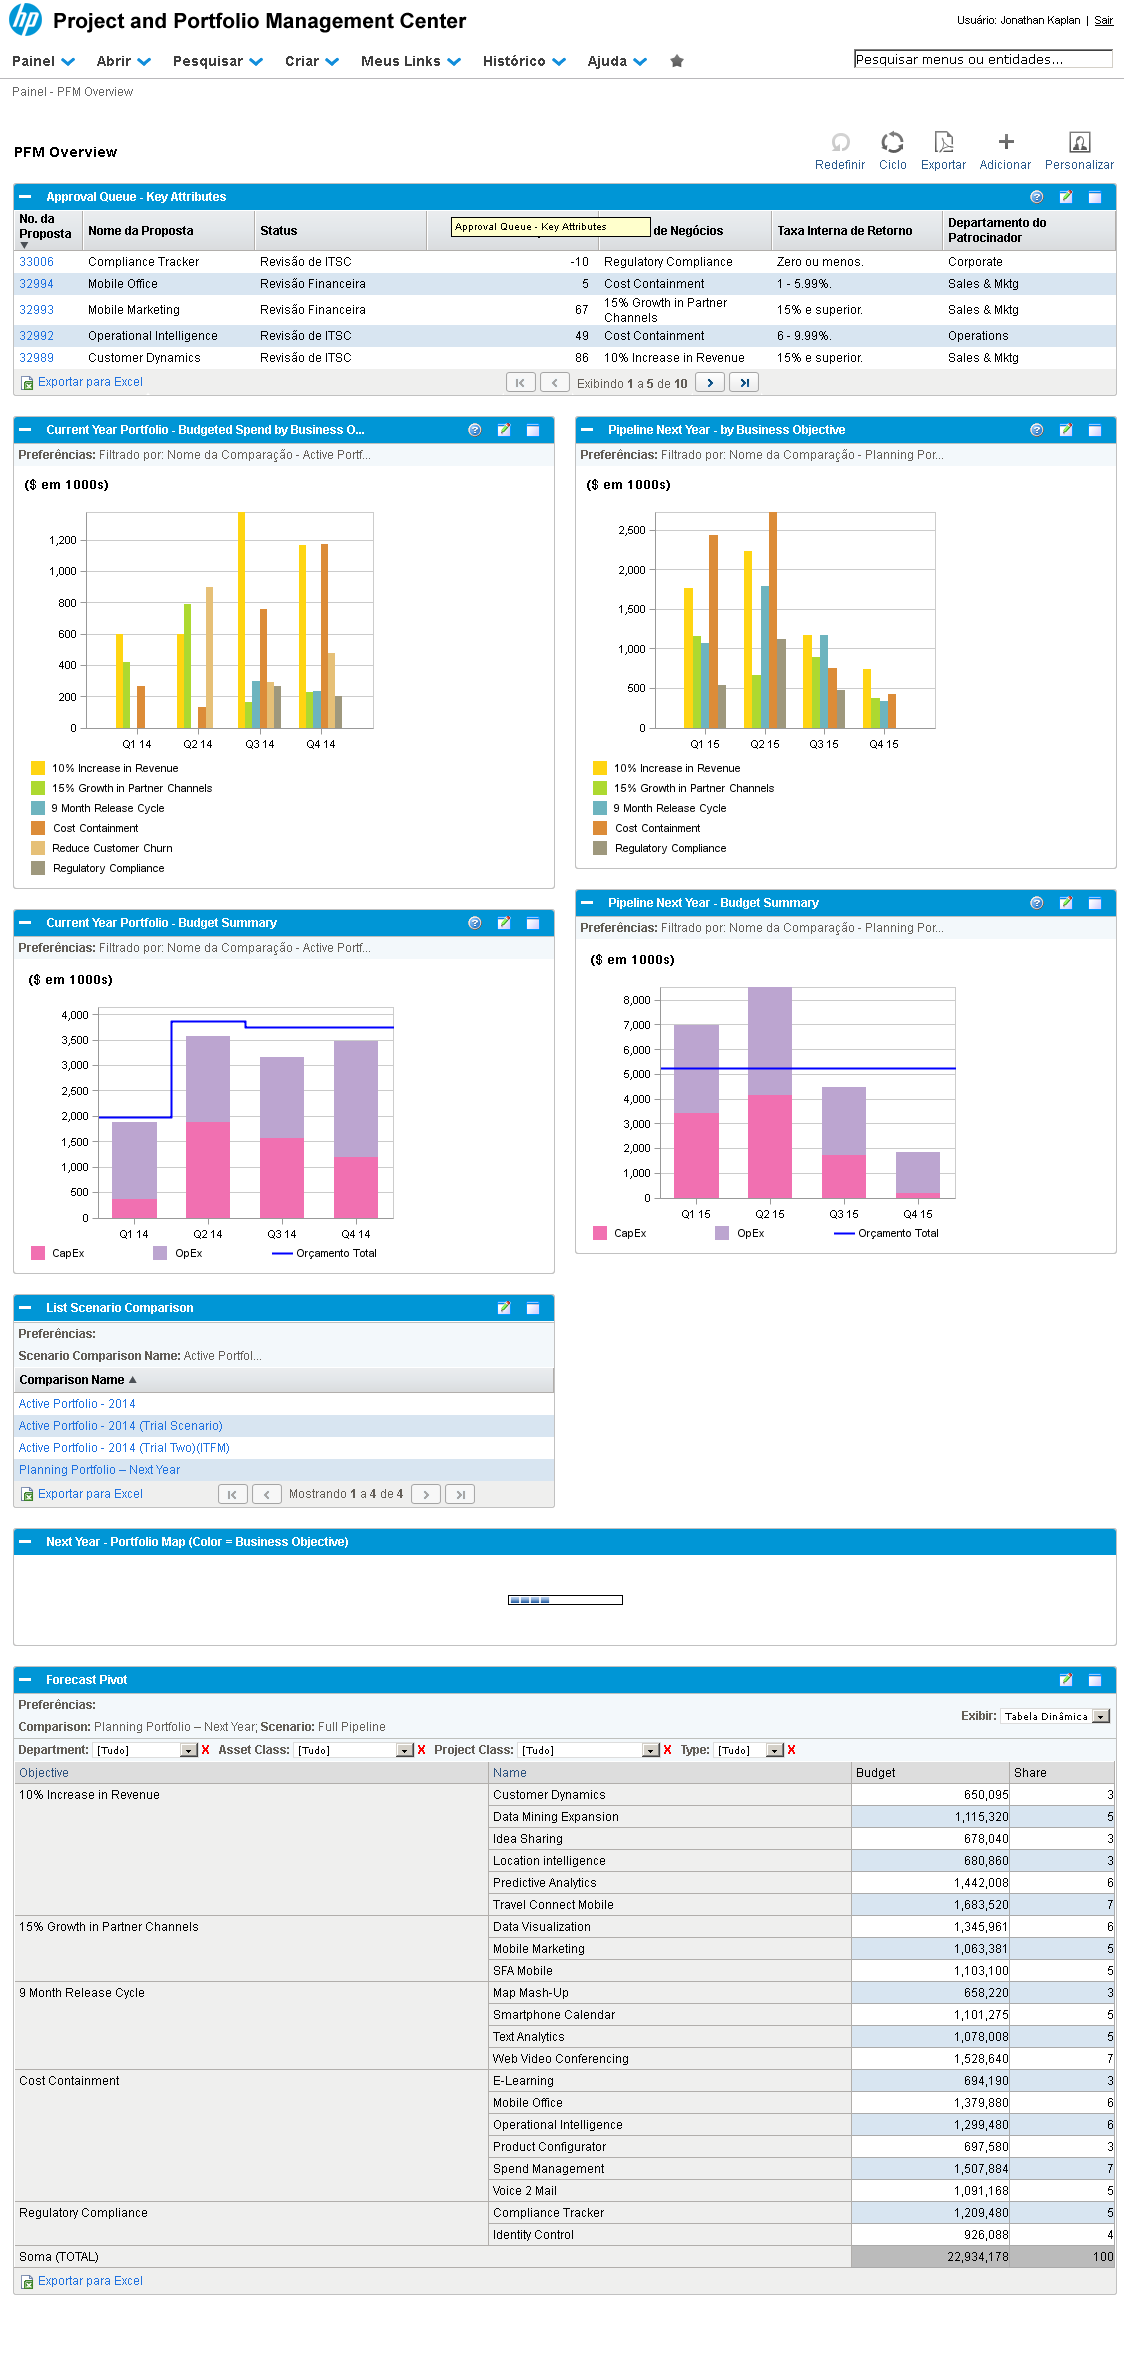Open the Department filter dropdown
The height and width of the screenshot is (2370, 1124).
pyautogui.click(x=188, y=1750)
